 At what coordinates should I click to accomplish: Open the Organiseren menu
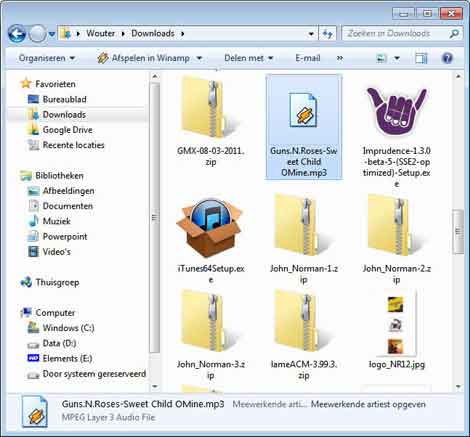tap(46, 58)
